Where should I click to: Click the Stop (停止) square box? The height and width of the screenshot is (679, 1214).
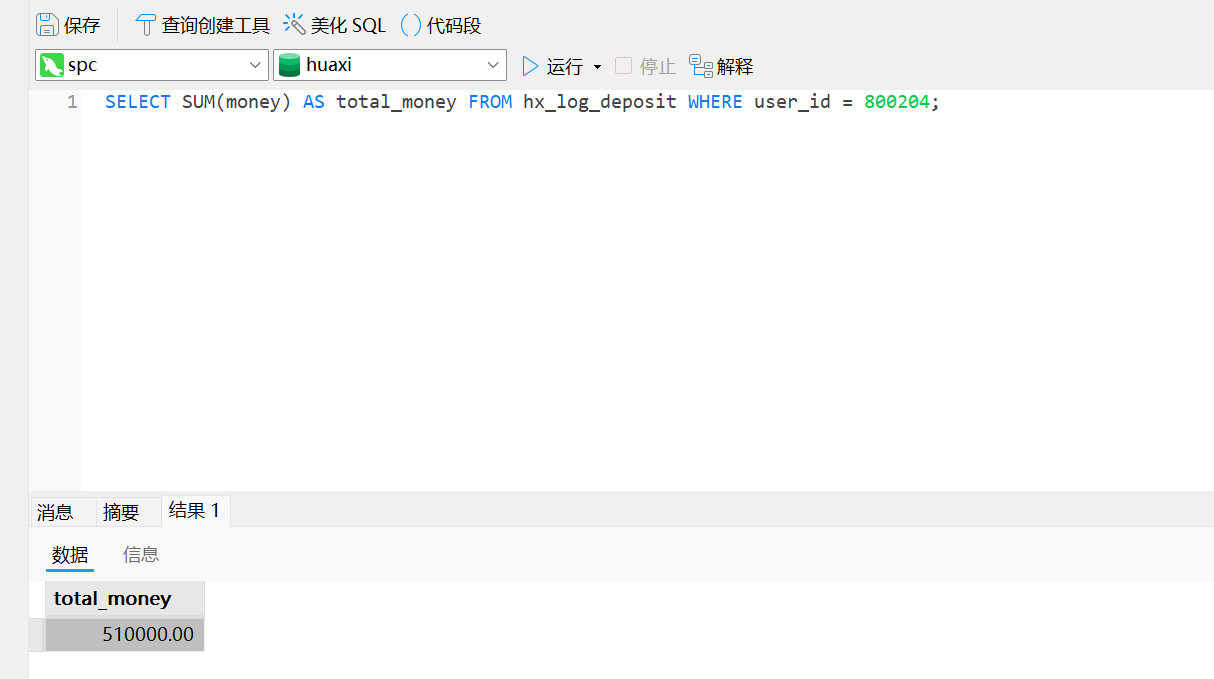623,66
